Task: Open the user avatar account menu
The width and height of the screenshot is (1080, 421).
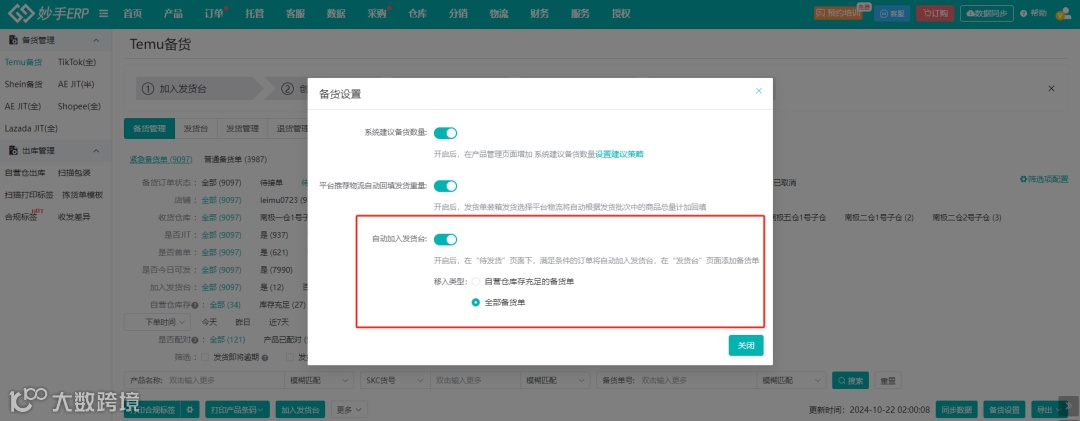Action: (x=1065, y=13)
